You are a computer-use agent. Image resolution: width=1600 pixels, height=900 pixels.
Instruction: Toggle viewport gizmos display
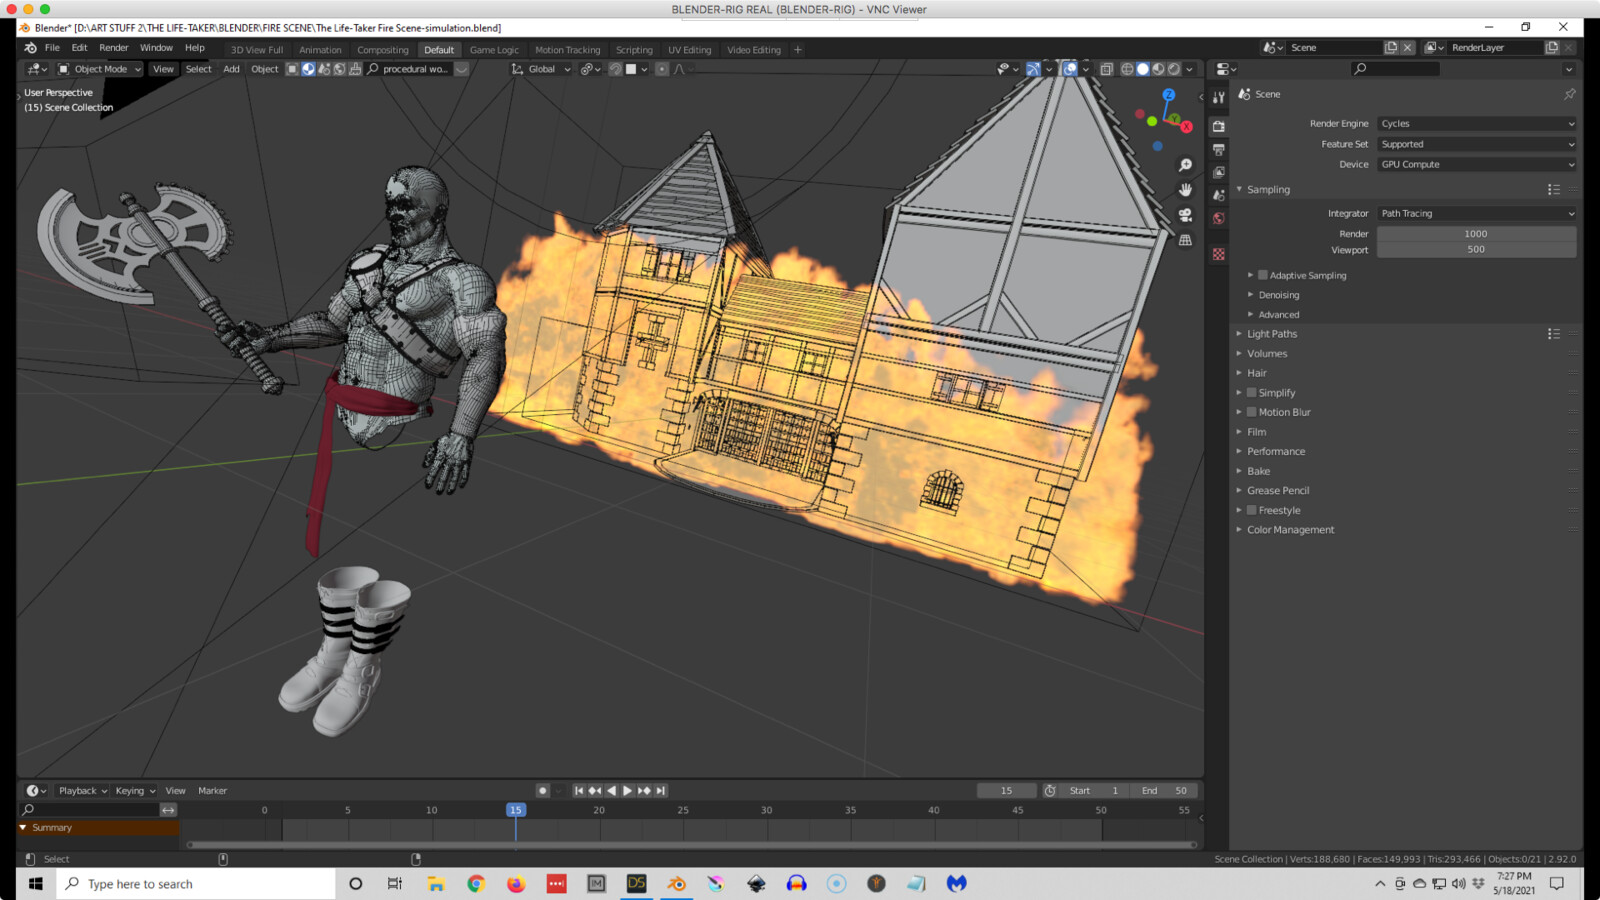pos(1033,69)
